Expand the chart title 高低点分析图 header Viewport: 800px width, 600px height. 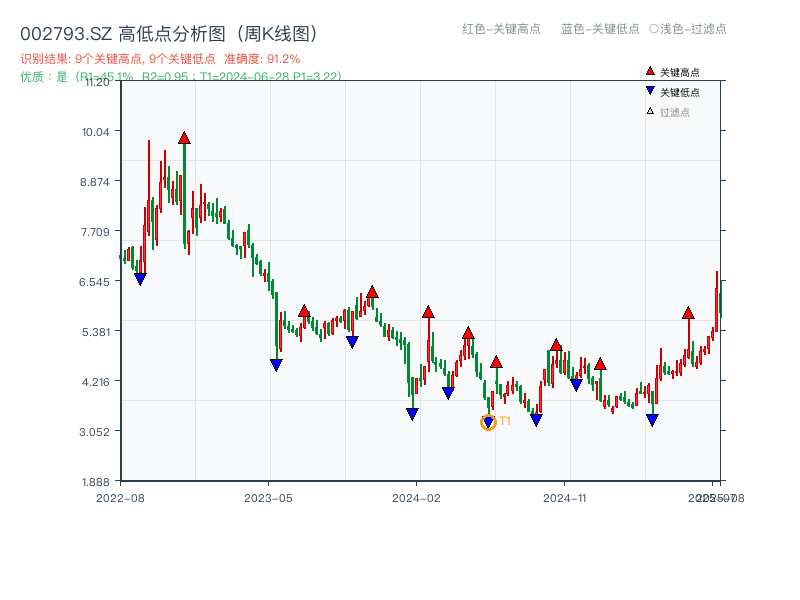[170, 30]
